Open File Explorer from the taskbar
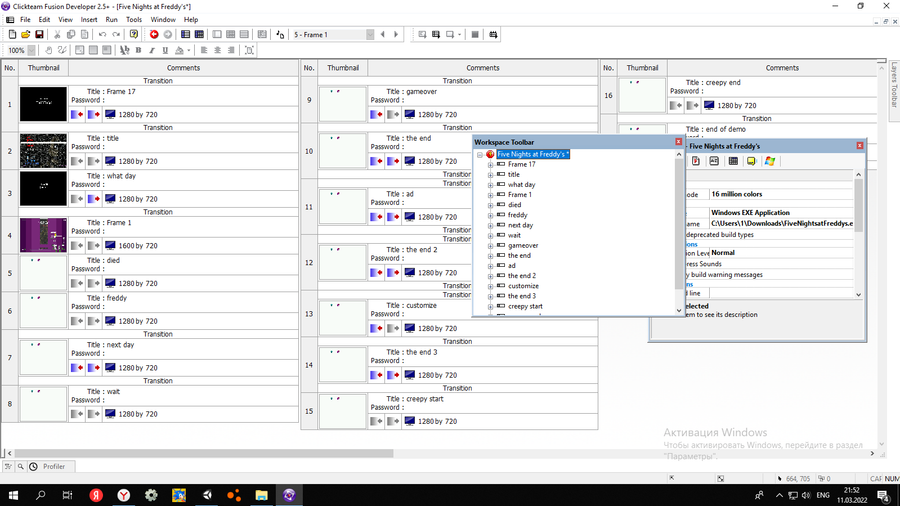Screen dimensions: 900x506 tap(262, 495)
